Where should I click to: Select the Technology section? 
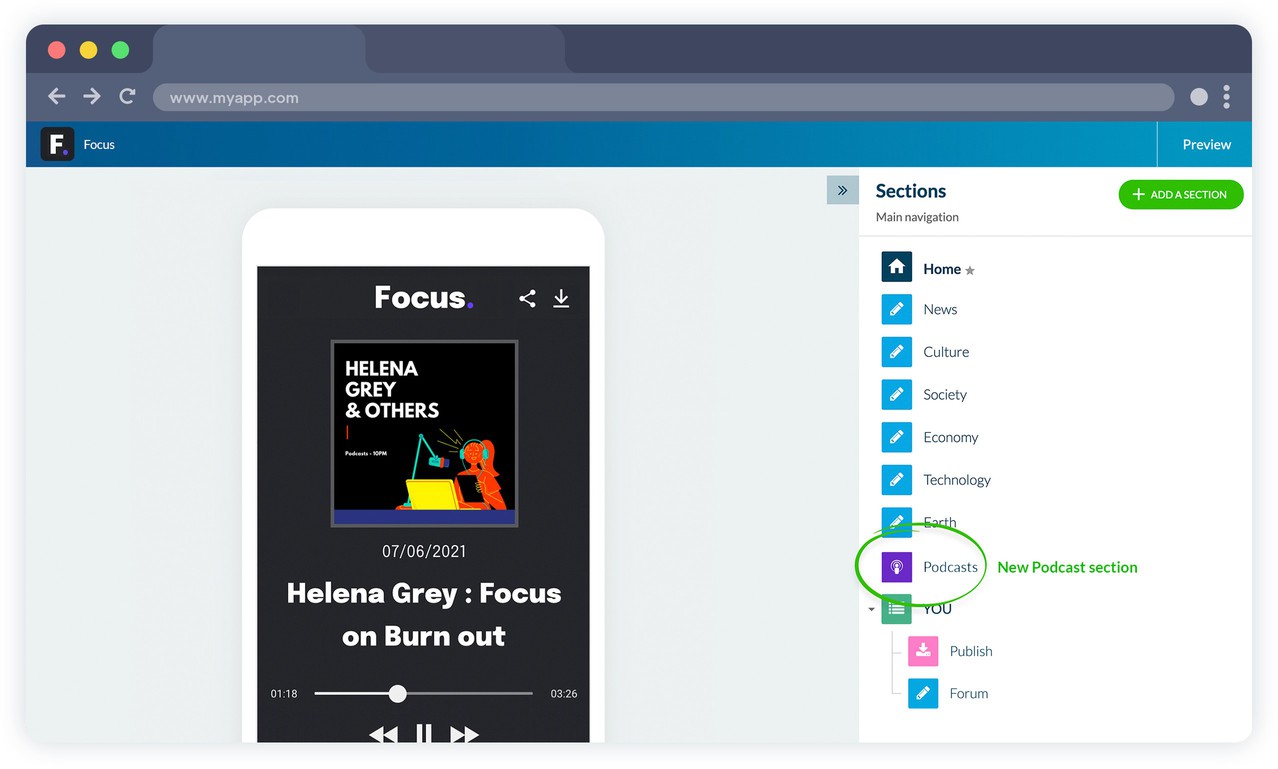pyautogui.click(x=956, y=480)
